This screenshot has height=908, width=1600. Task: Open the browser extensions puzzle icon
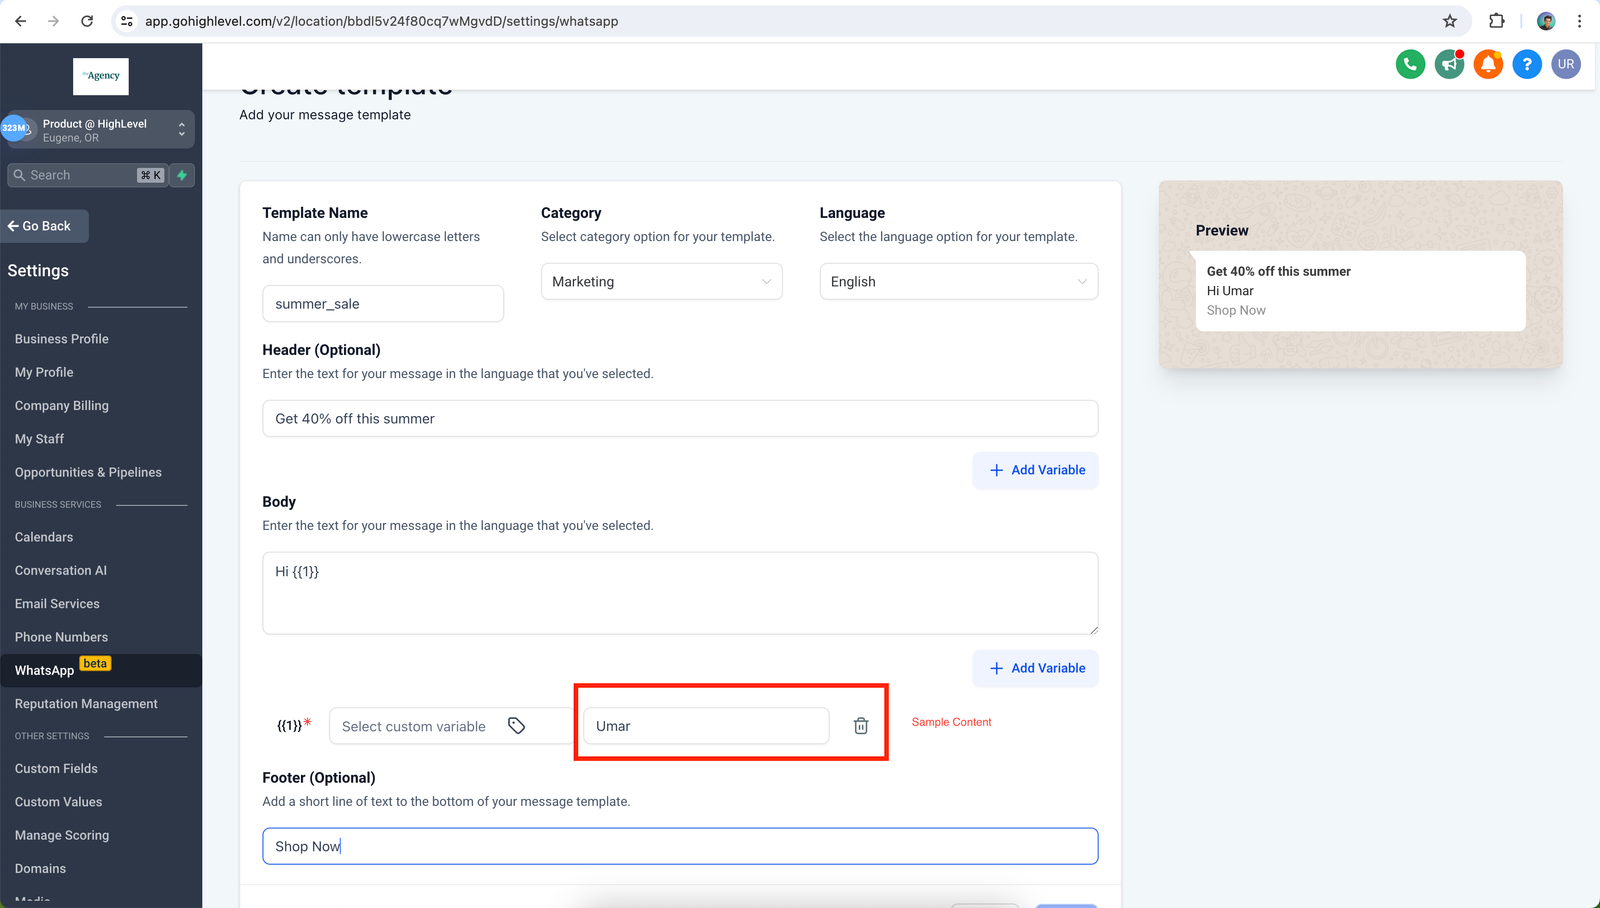click(x=1496, y=21)
